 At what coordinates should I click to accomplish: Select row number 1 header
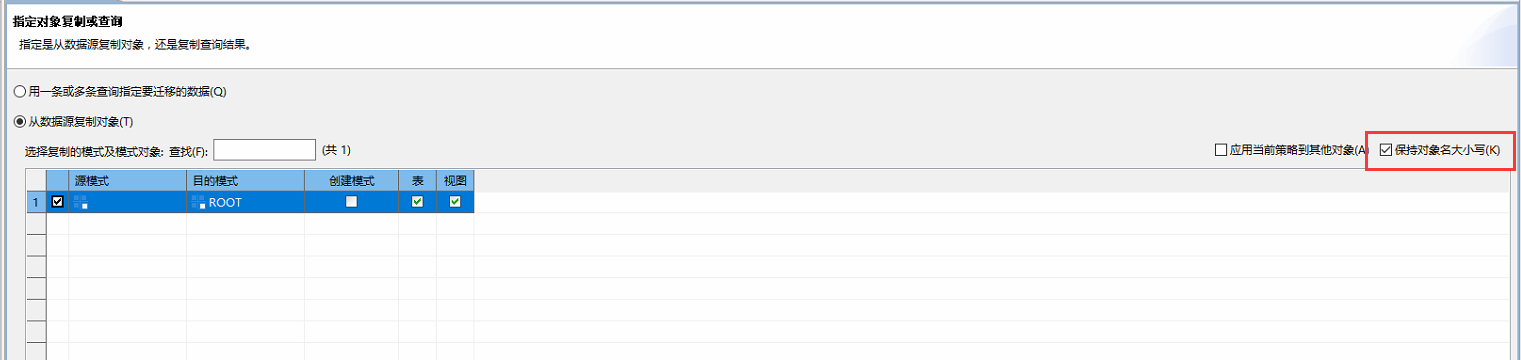click(x=36, y=202)
